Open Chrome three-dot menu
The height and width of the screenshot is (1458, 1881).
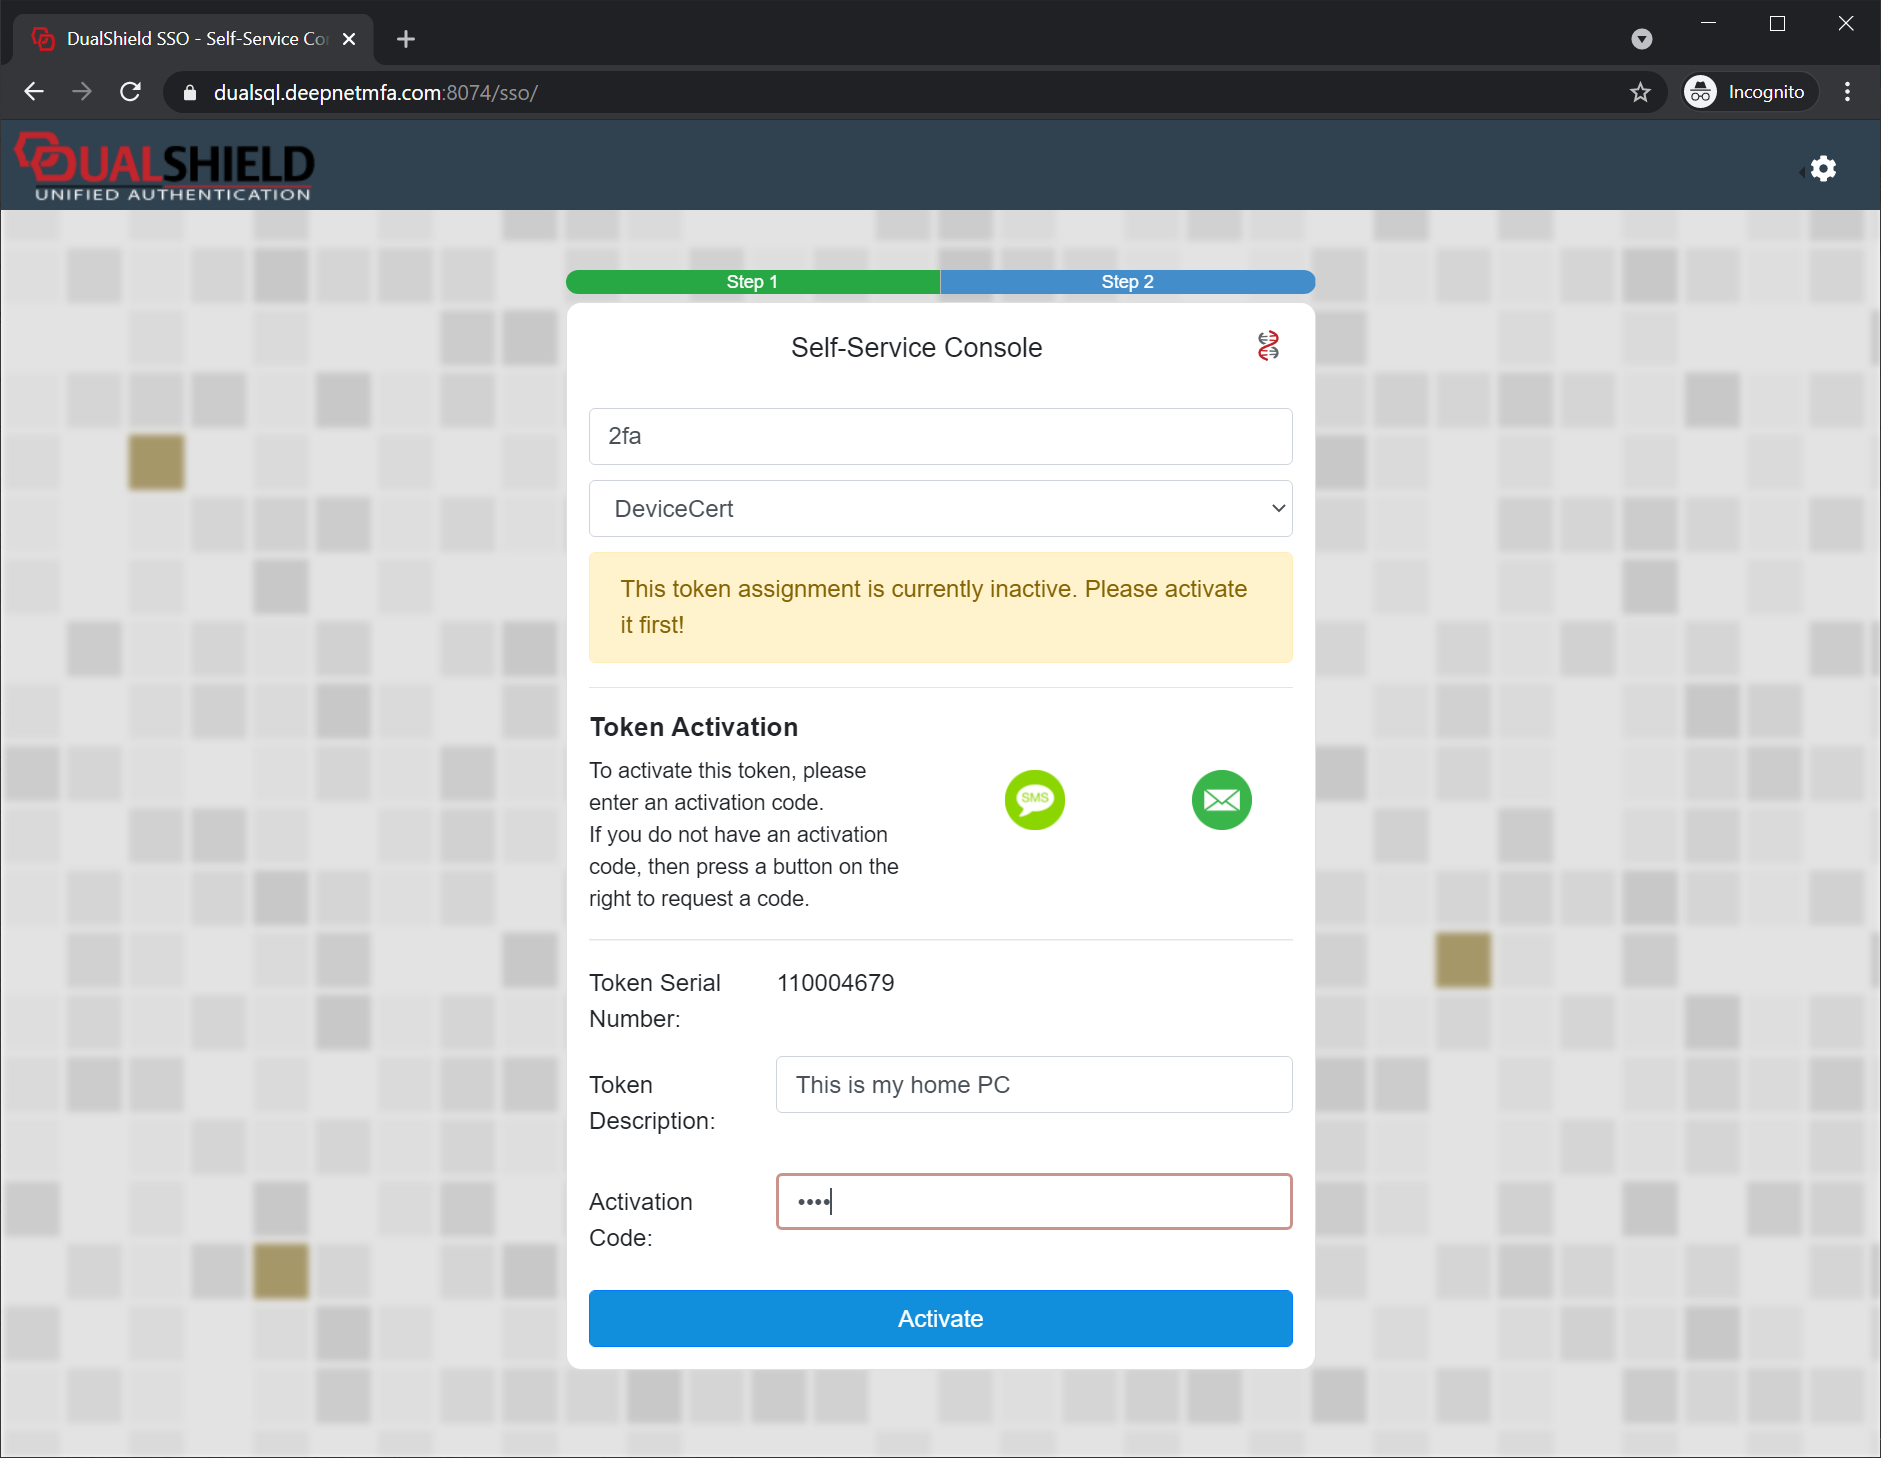click(1847, 92)
